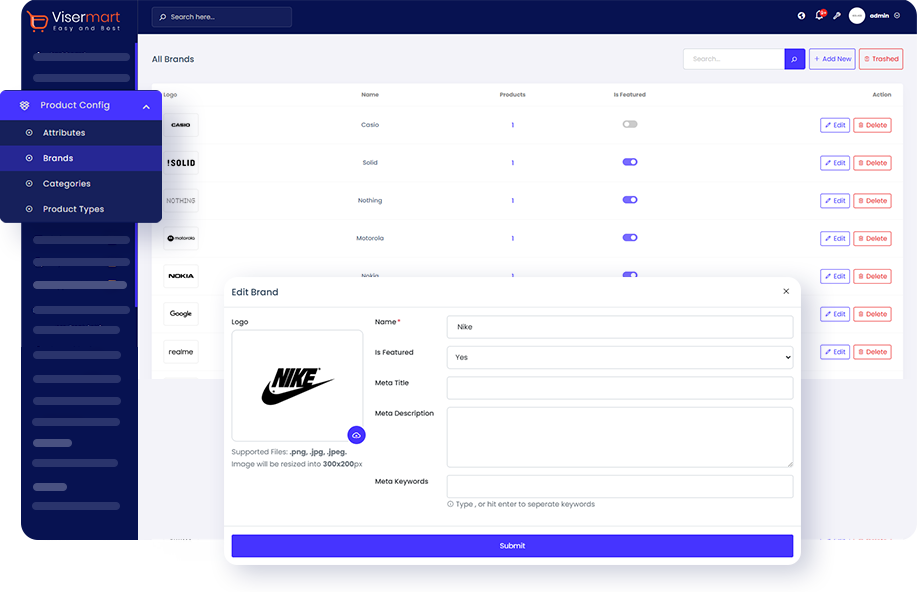This screenshot has height=592, width=917.
Task: Click Solid products count link
Action: point(512,163)
